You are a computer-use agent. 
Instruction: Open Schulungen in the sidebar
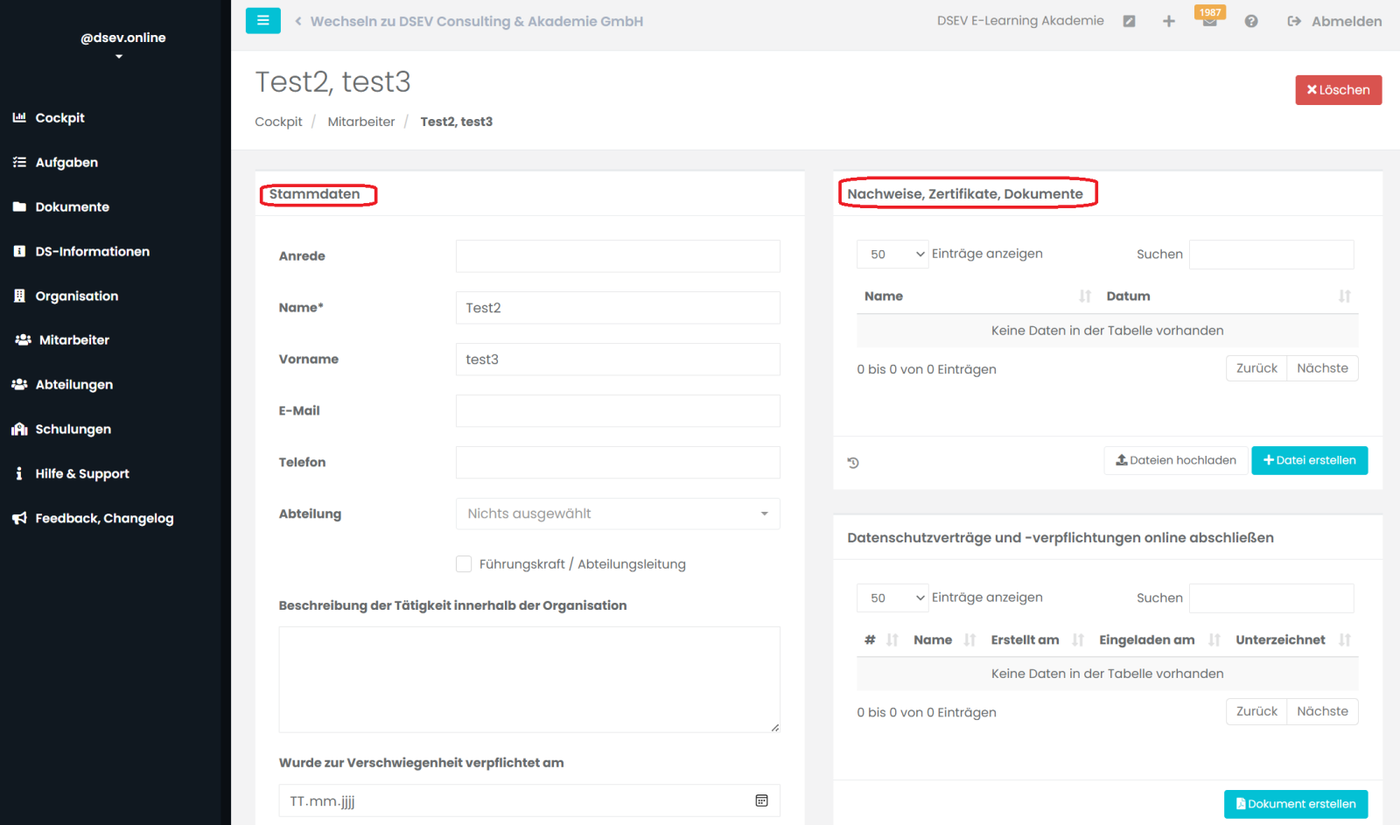pyautogui.click(x=73, y=429)
